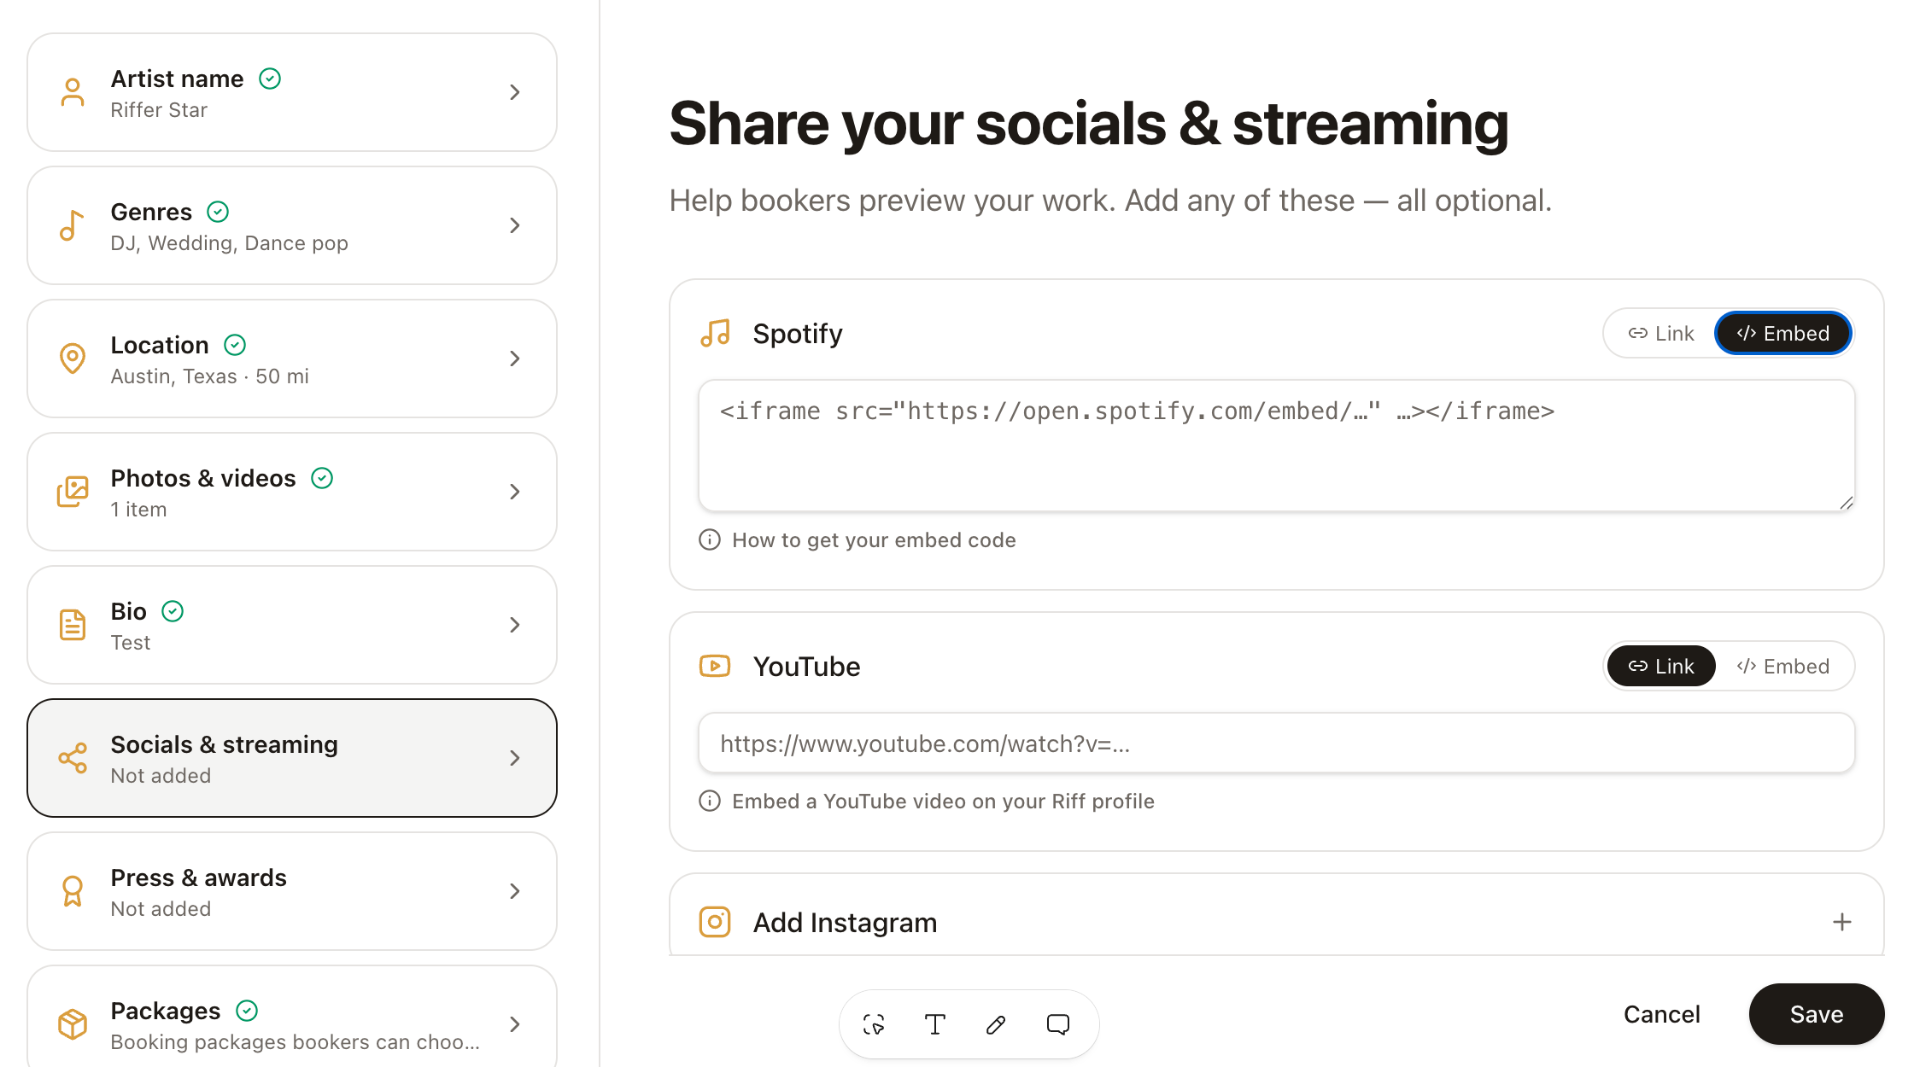The width and height of the screenshot is (1920, 1067).
Task: Open Press & awards via its chevron
Action: click(515, 891)
